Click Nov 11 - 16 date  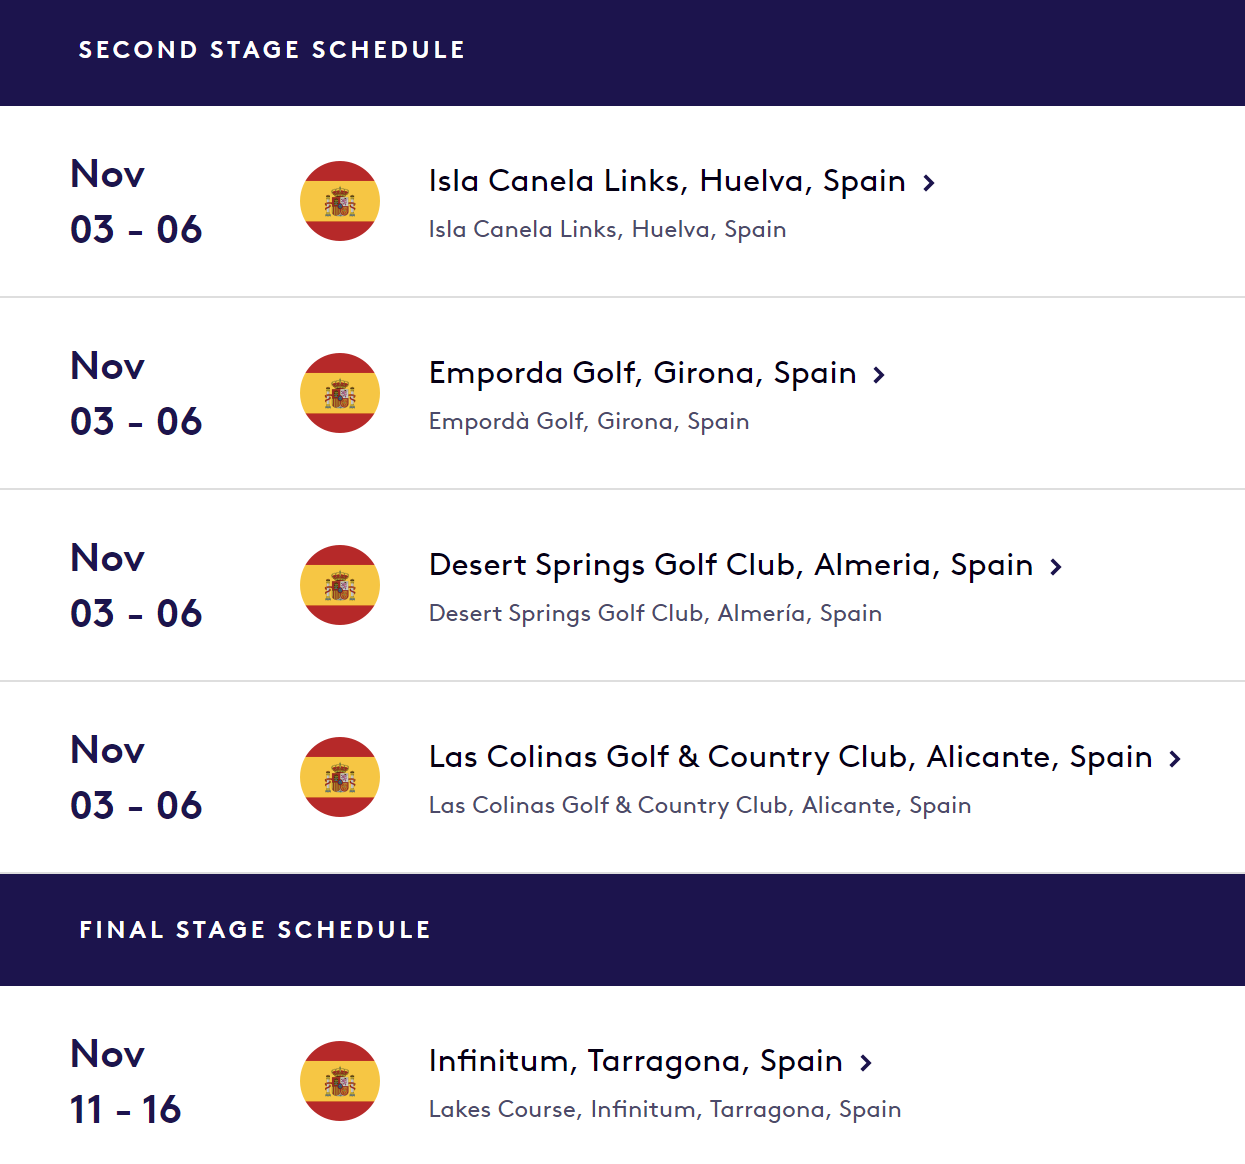click(x=125, y=1081)
